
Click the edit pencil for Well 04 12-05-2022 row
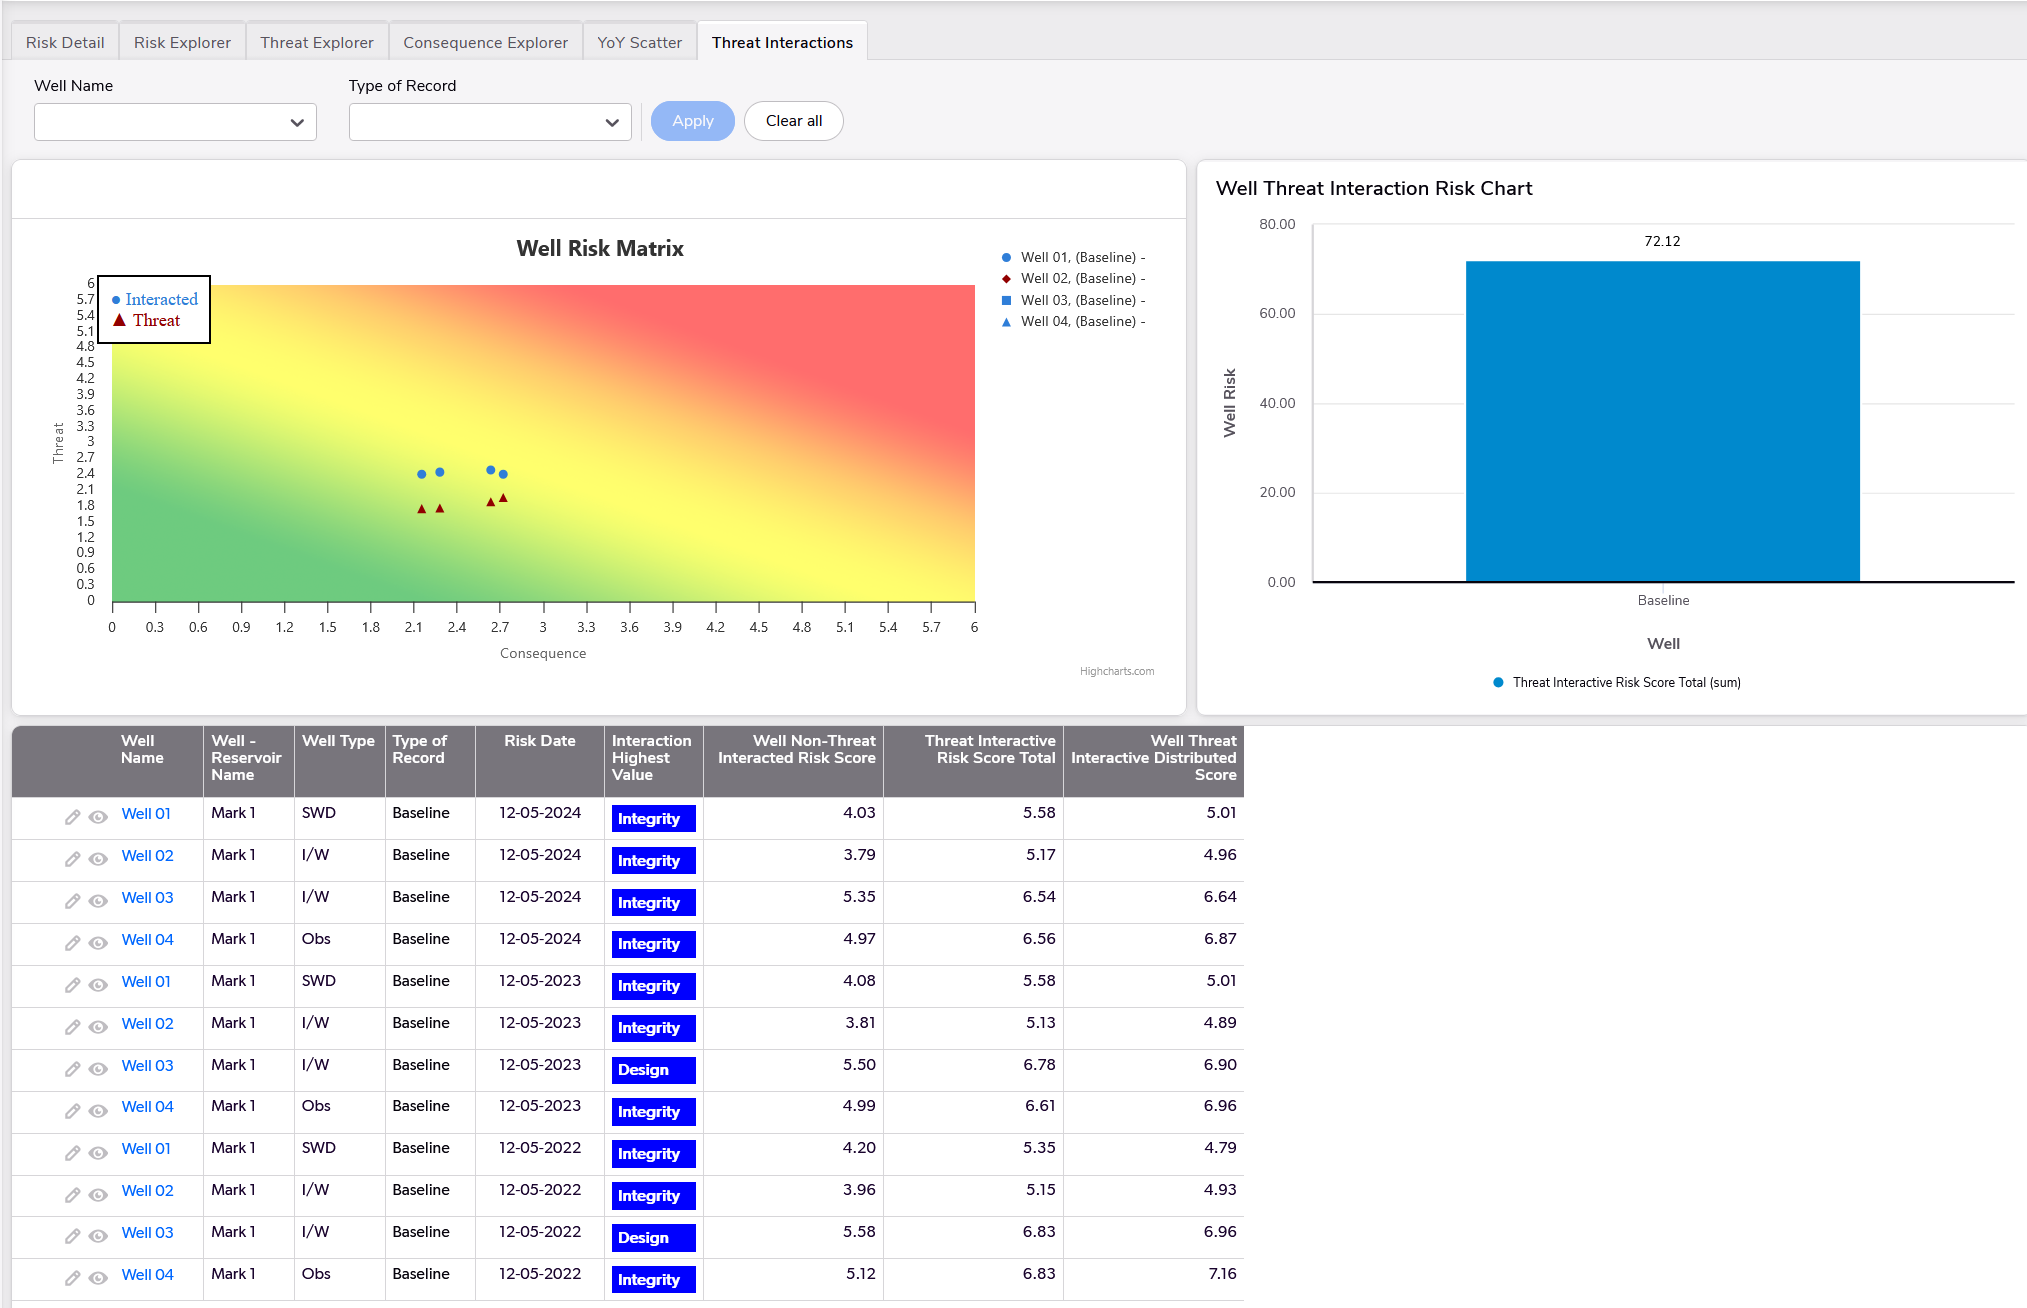72,1278
